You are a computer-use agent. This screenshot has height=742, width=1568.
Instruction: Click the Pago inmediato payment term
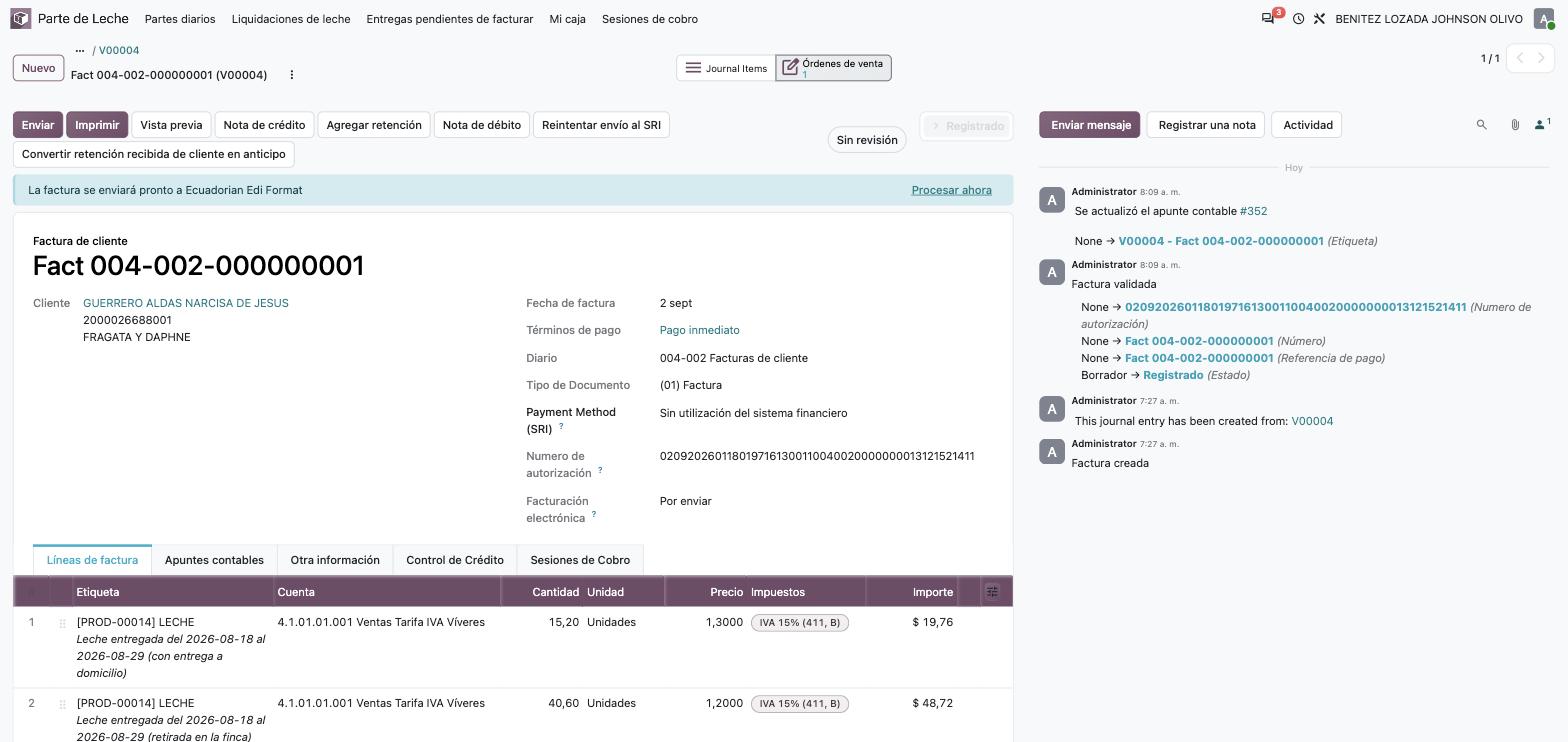pyautogui.click(x=700, y=330)
